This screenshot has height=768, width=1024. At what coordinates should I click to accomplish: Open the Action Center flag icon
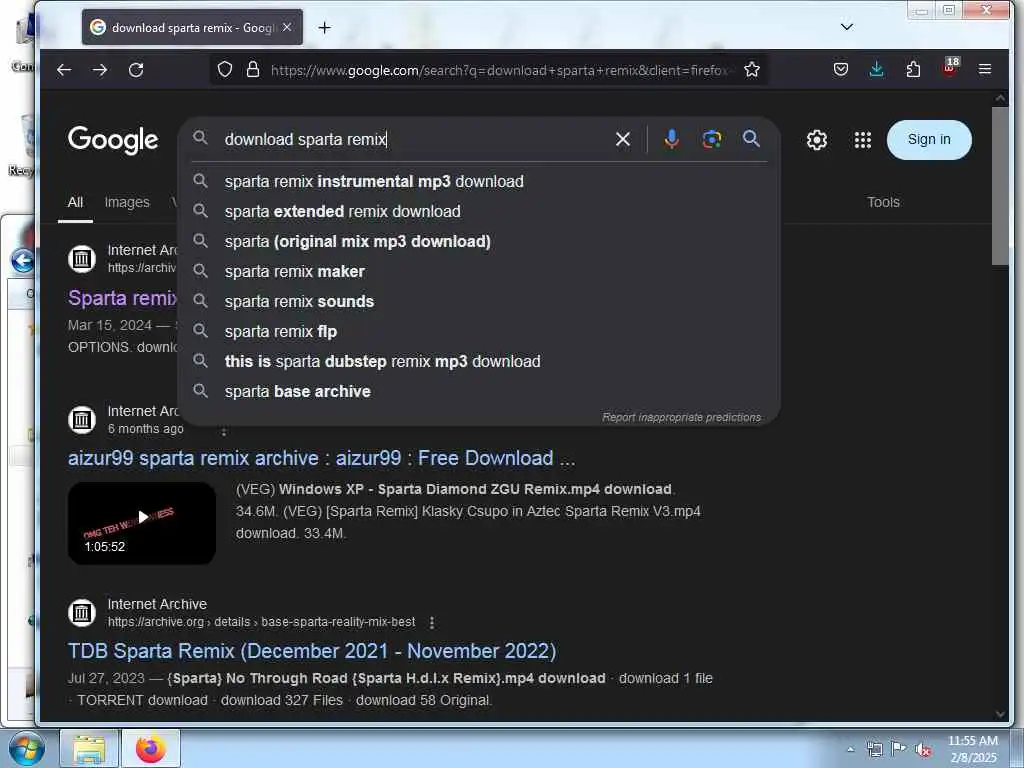pos(899,749)
